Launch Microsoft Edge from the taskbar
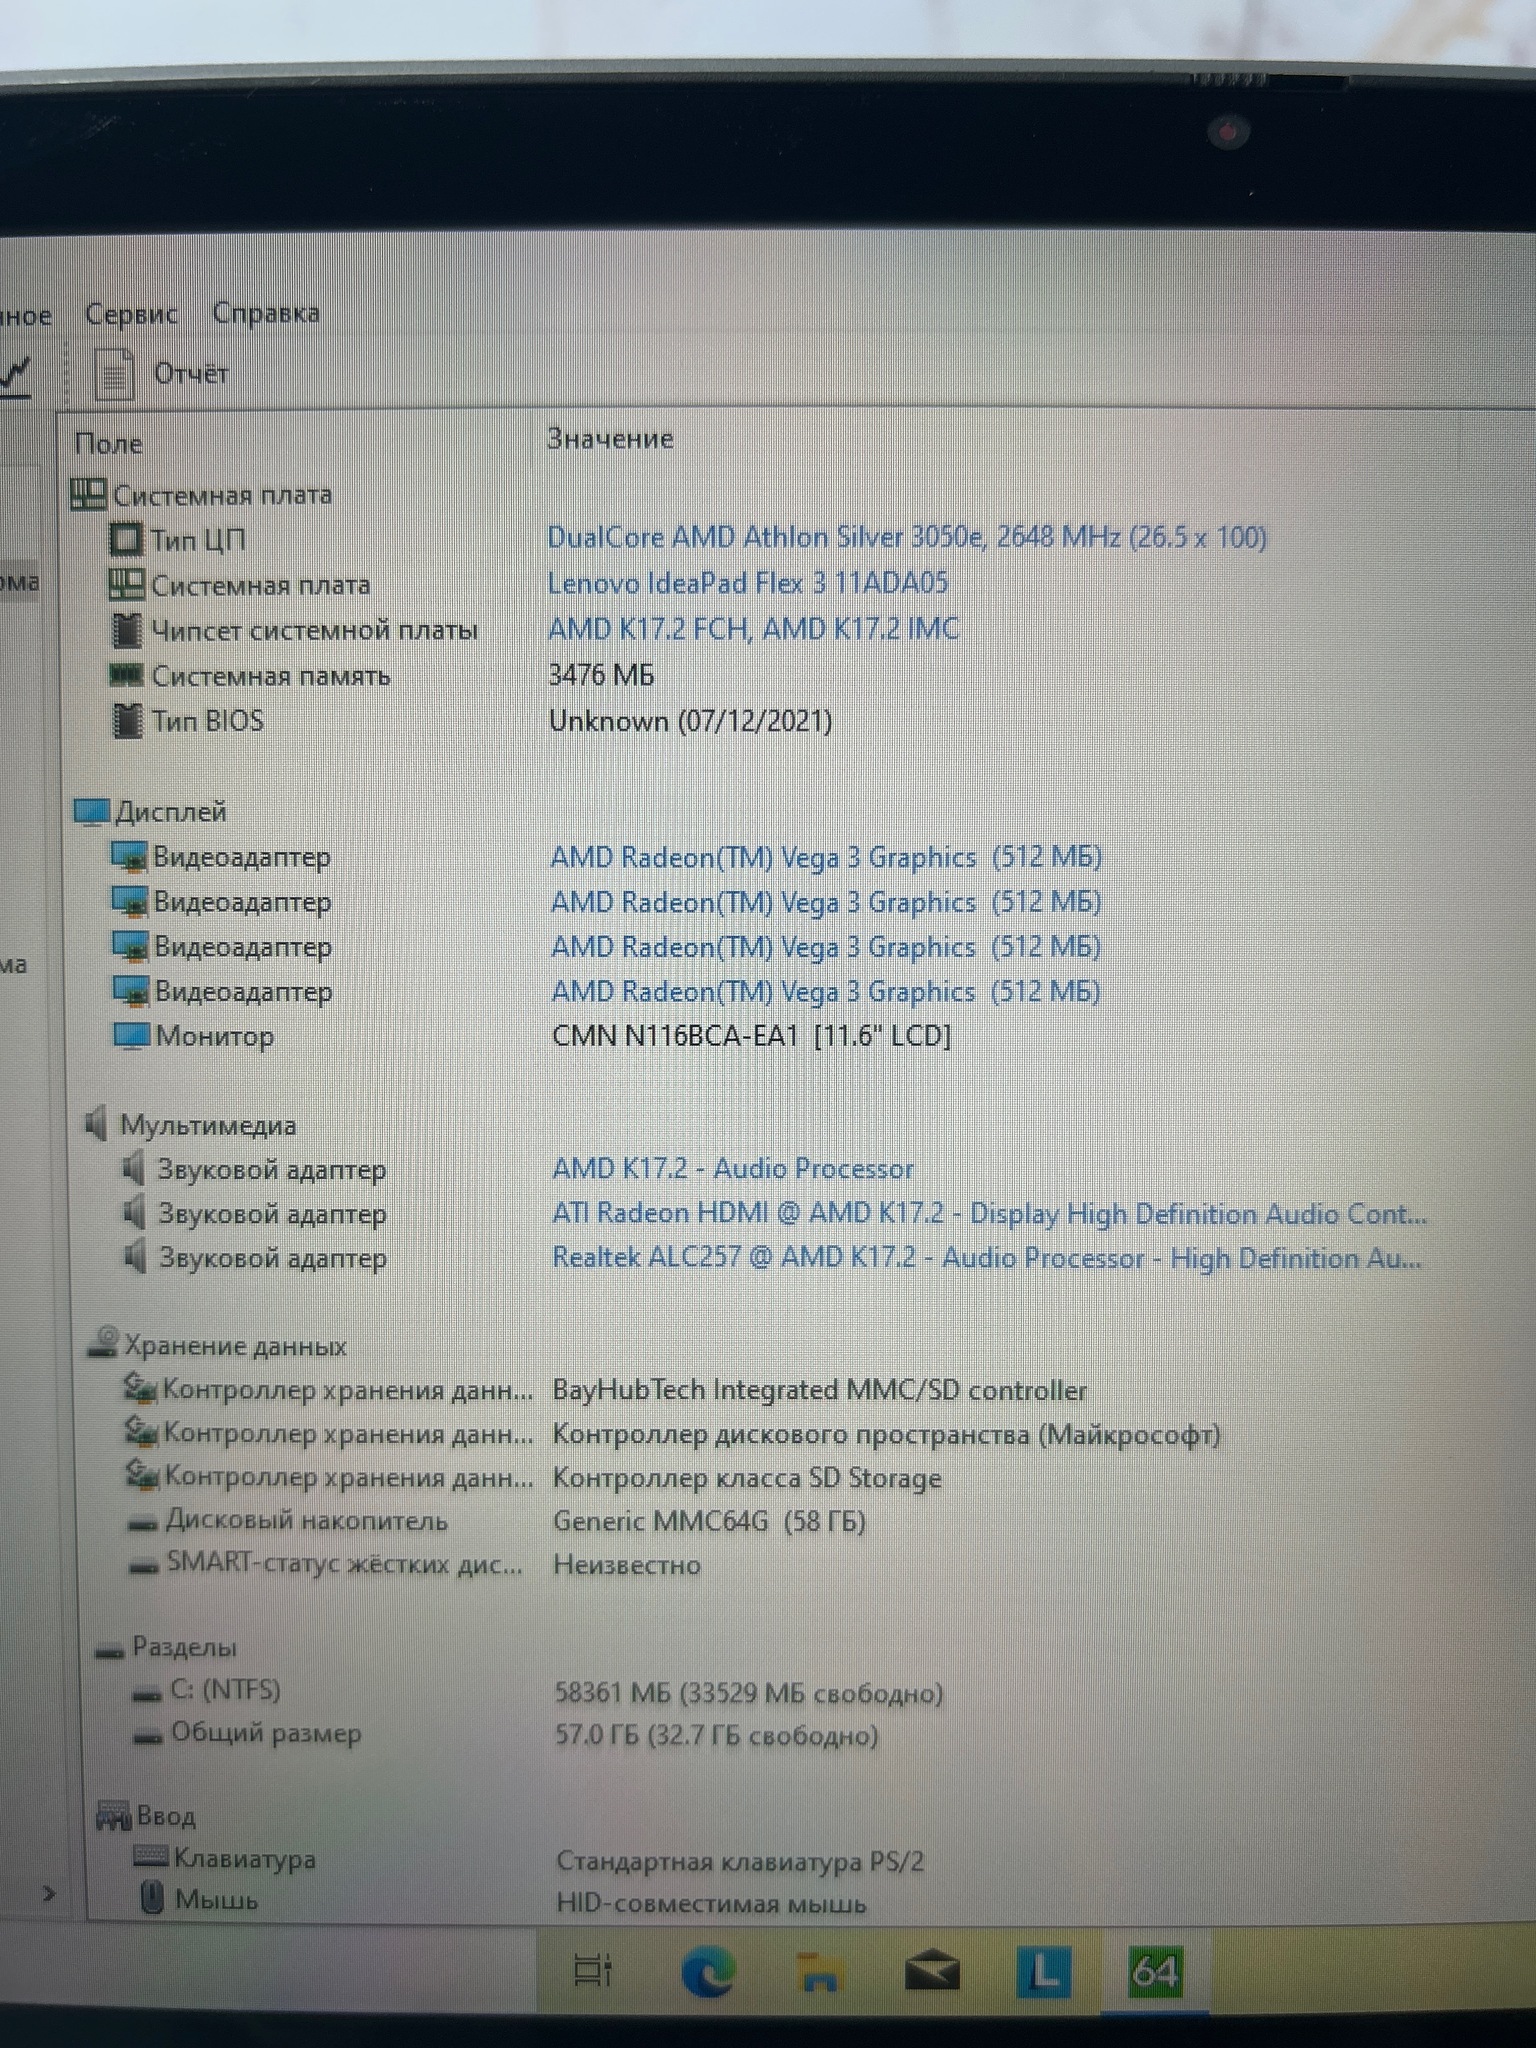Image resolution: width=1536 pixels, height=2048 pixels. tap(708, 1972)
